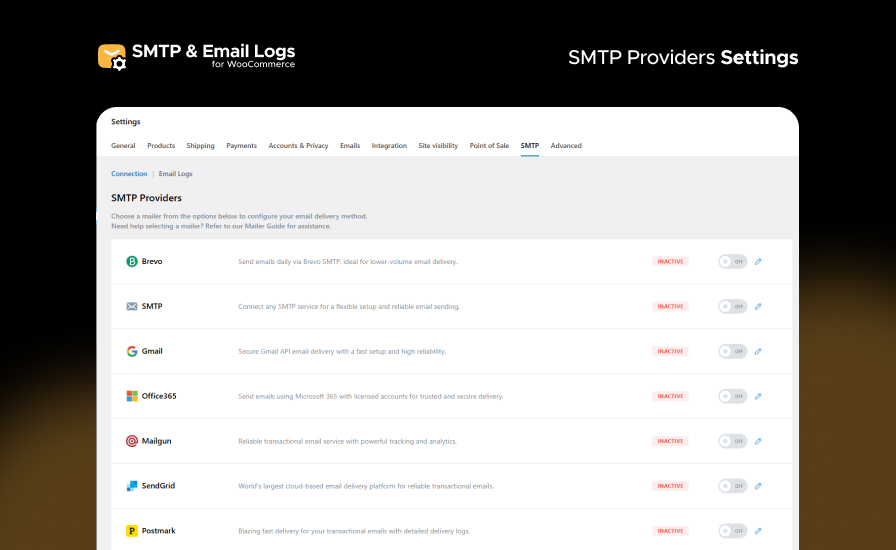The image size is (896, 550).
Task: View the Email Logs sub-section
Action: pyautogui.click(x=175, y=174)
